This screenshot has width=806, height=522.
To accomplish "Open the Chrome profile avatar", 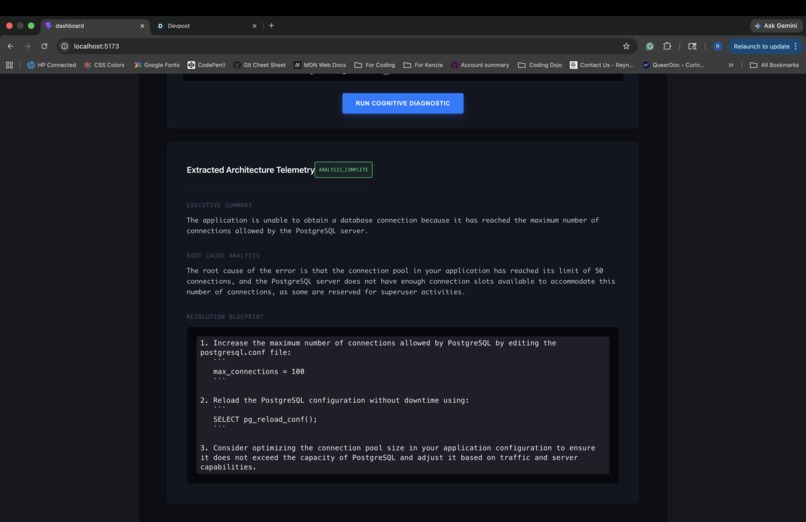I will click(x=718, y=46).
